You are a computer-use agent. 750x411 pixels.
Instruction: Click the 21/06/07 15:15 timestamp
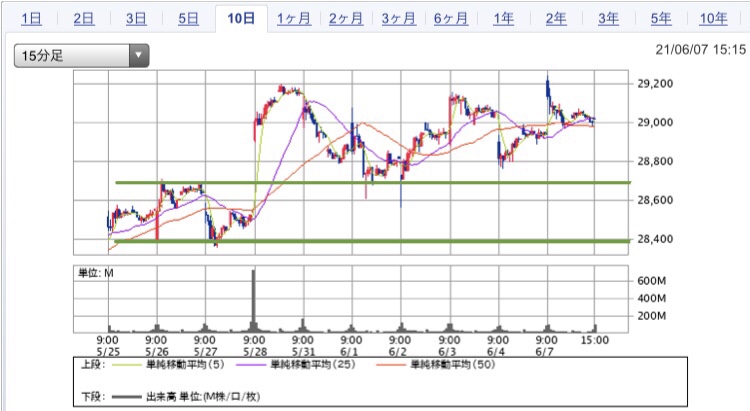coord(700,50)
